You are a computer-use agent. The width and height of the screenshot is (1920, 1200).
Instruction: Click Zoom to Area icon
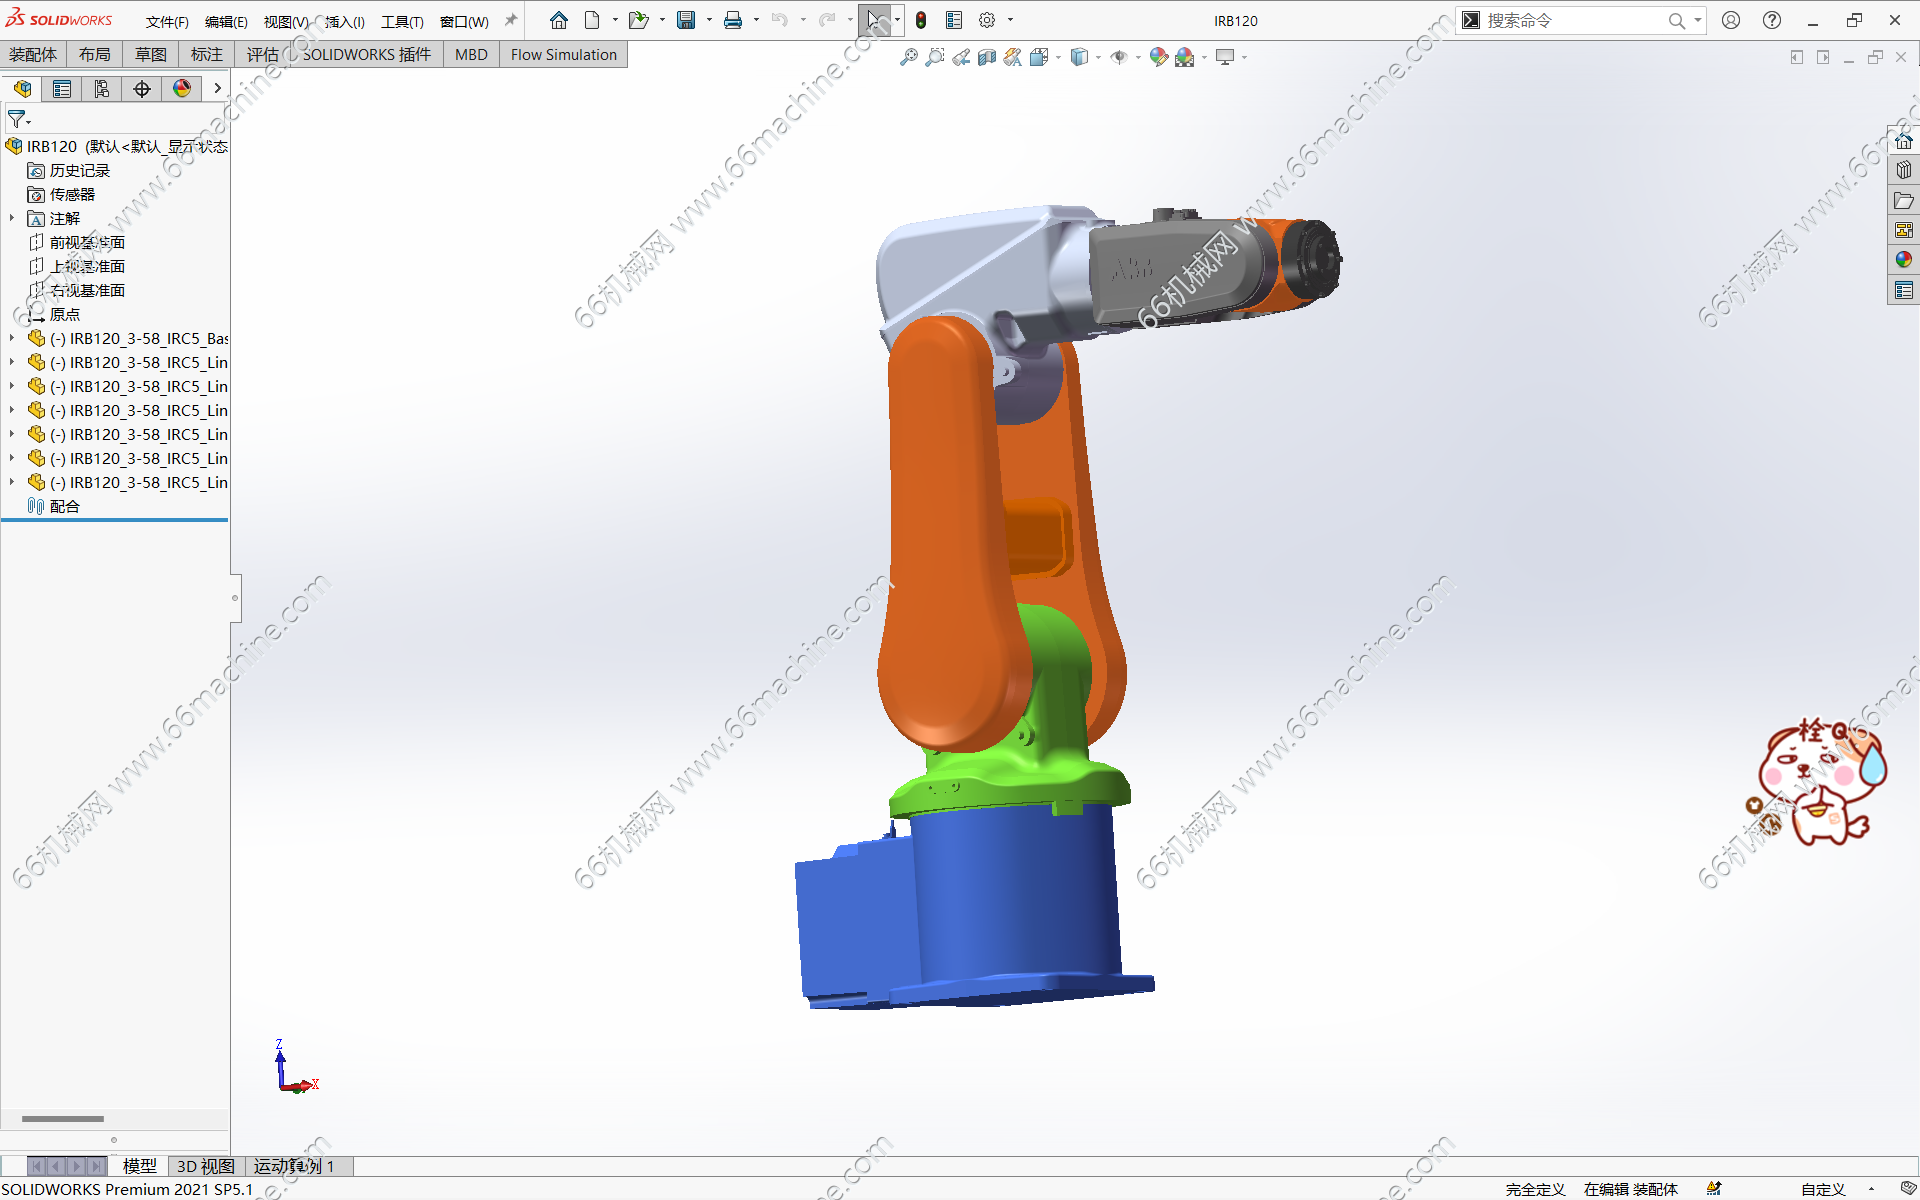click(x=935, y=57)
